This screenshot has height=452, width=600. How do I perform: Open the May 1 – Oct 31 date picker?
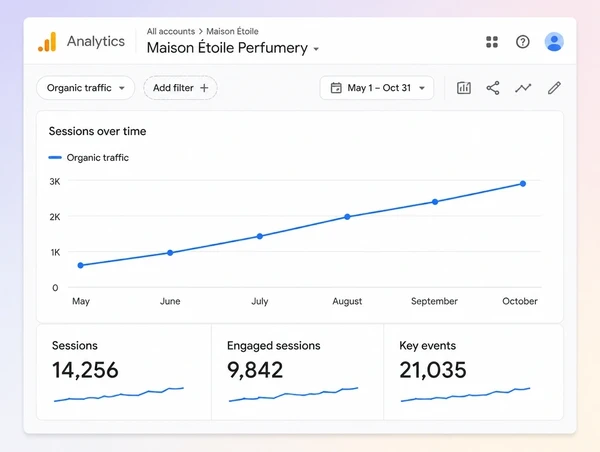click(377, 88)
